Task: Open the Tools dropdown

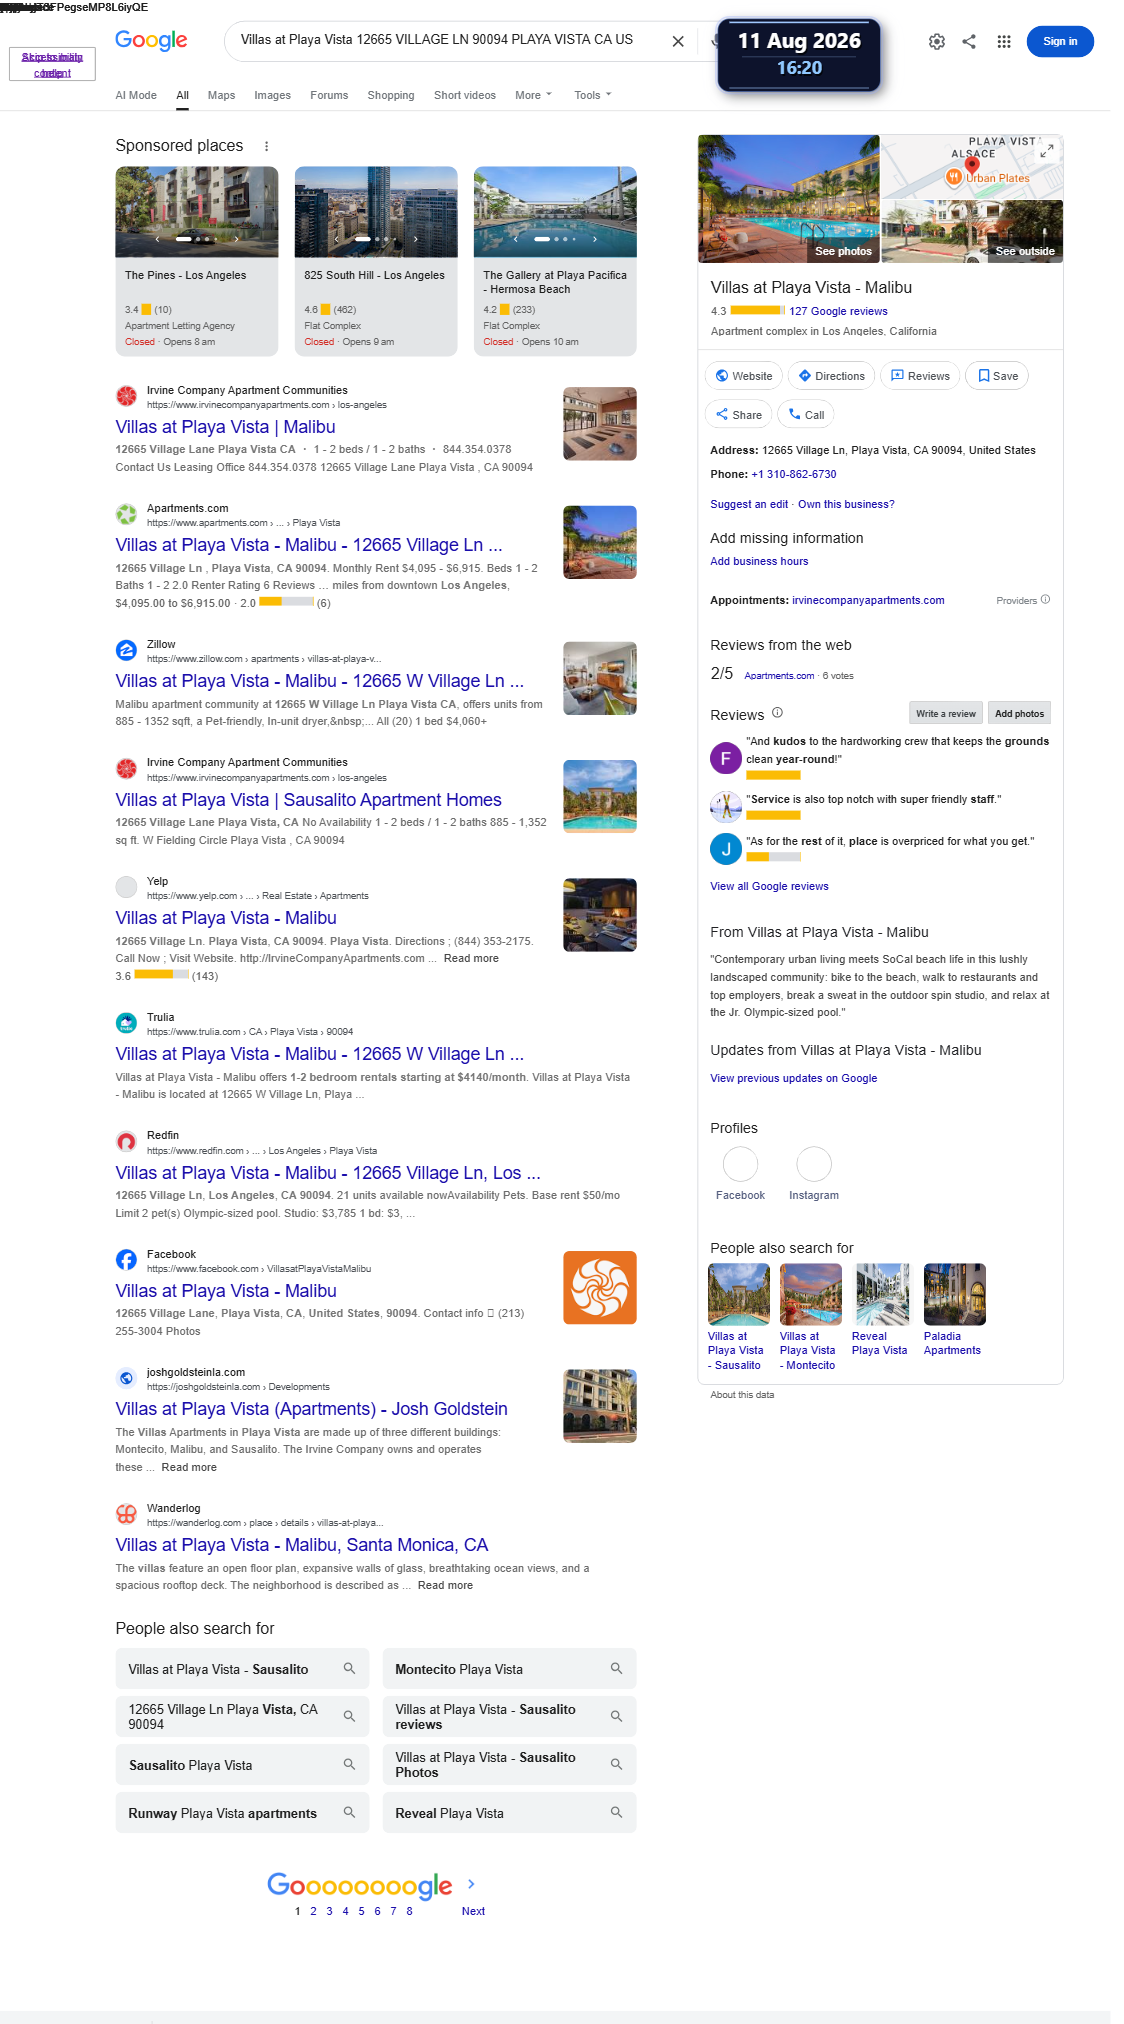Action: [592, 95]
